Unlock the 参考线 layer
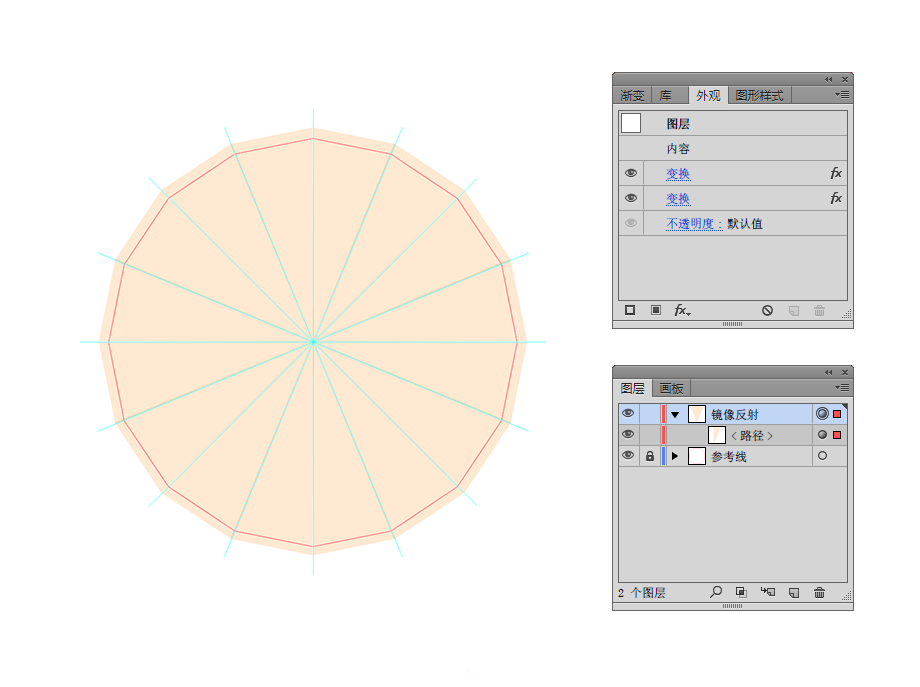This screenshot has width=920, height=687. pos(650,456)
